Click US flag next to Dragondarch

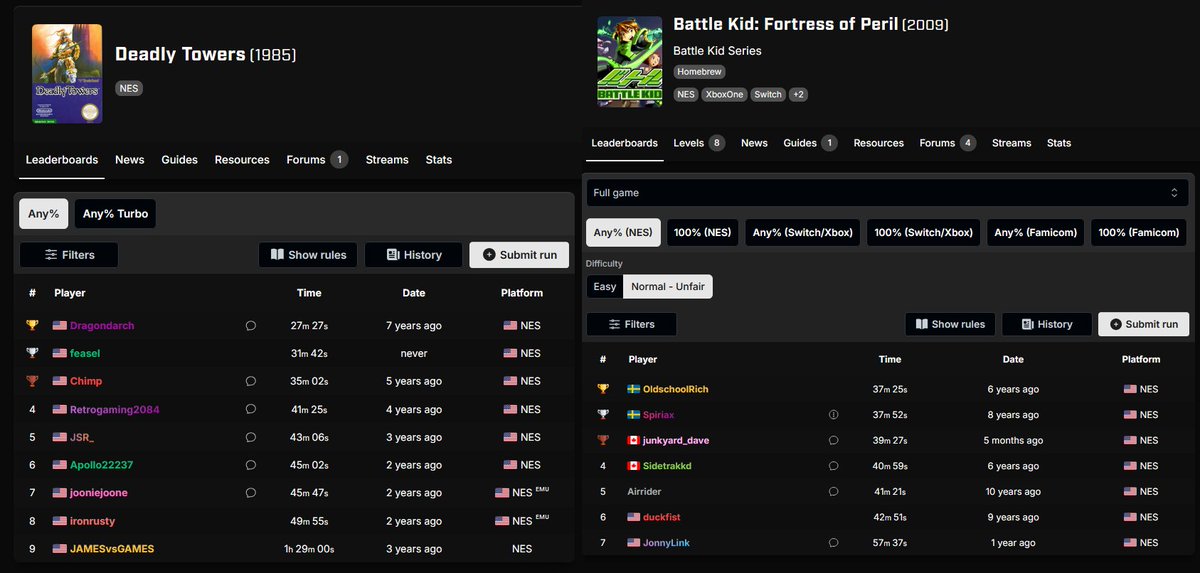click(59, 325)
